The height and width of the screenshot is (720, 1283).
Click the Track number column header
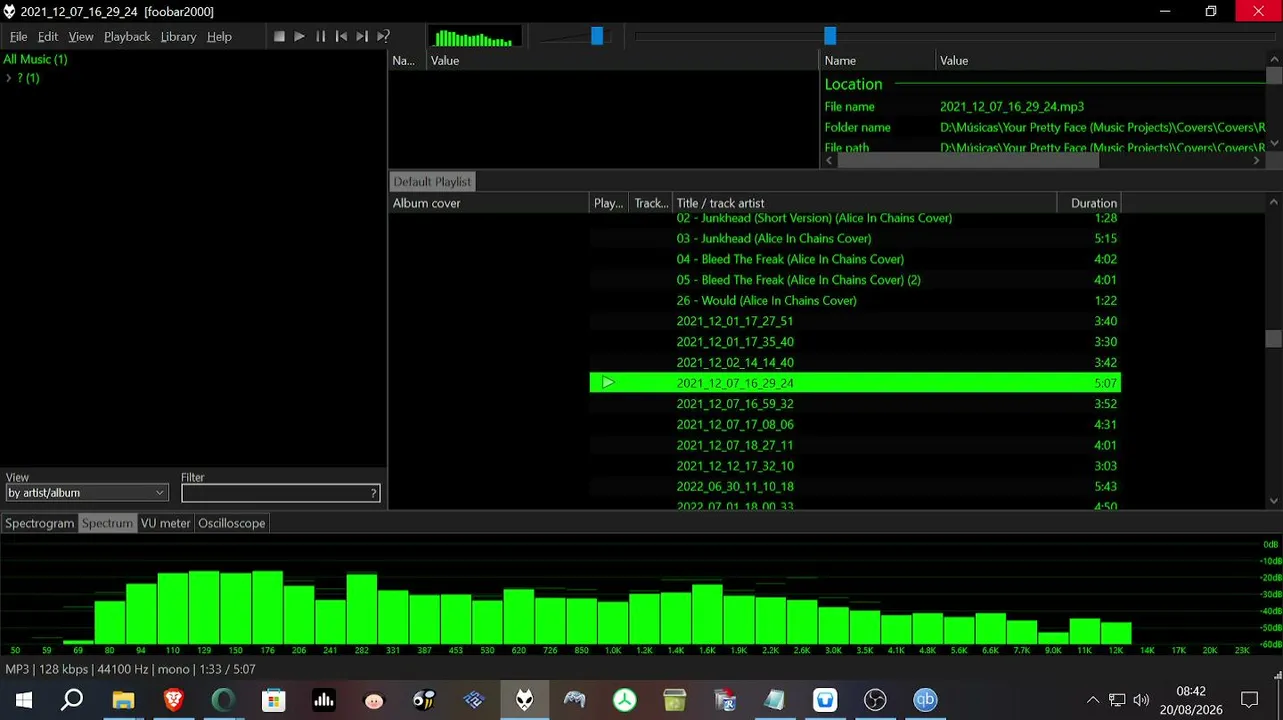pyautogui.click(x=651, y=203)
